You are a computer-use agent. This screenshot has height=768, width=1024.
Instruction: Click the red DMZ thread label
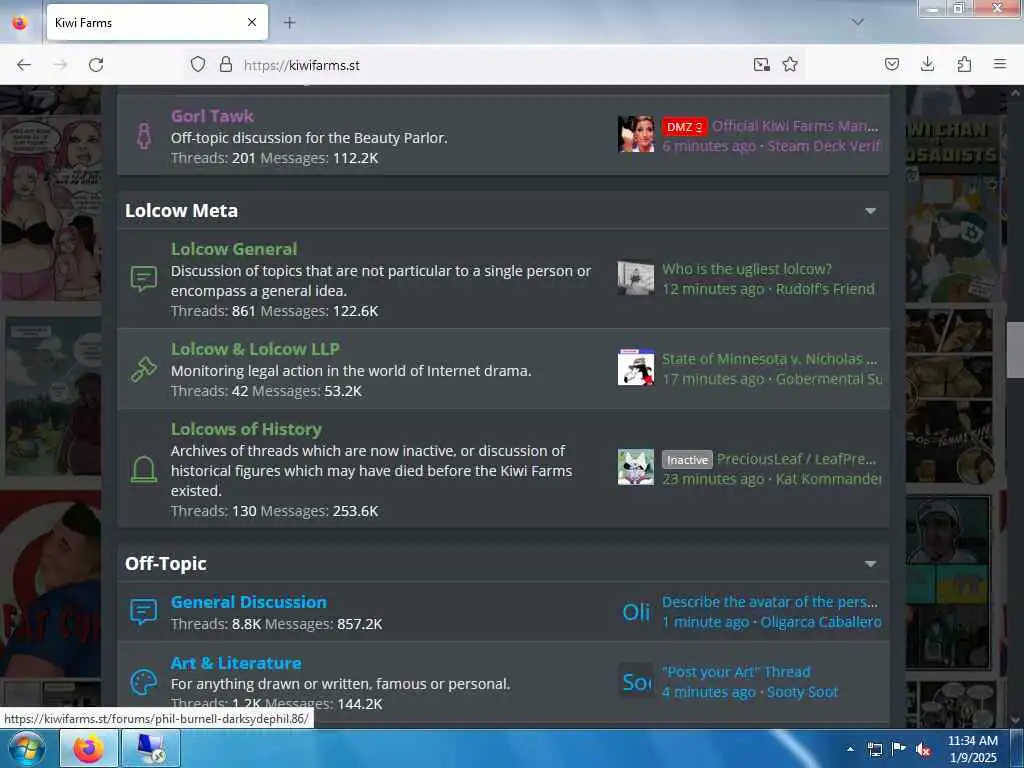coord(684,127)
